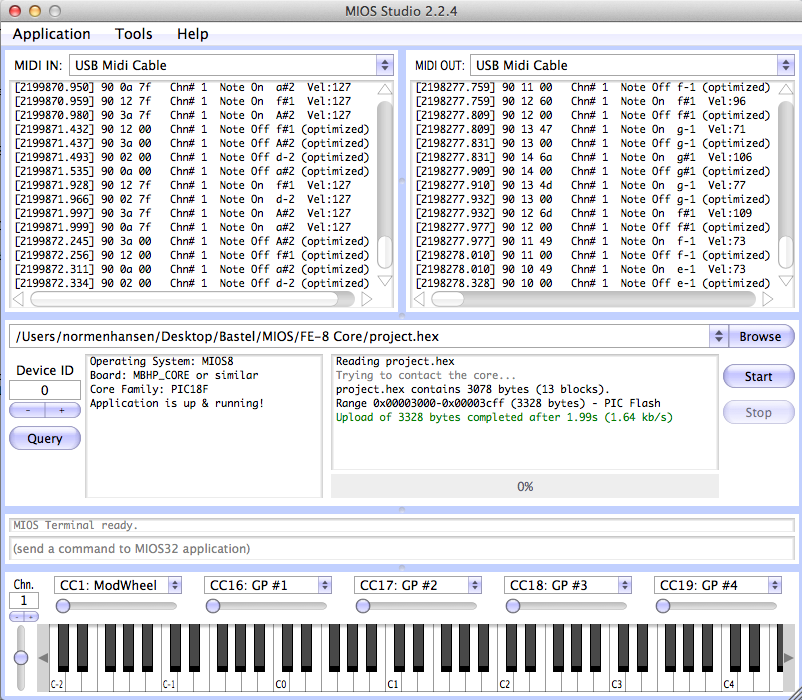
Task: Click the keyboard scroll-left arrow
Action: pos(43,658)
